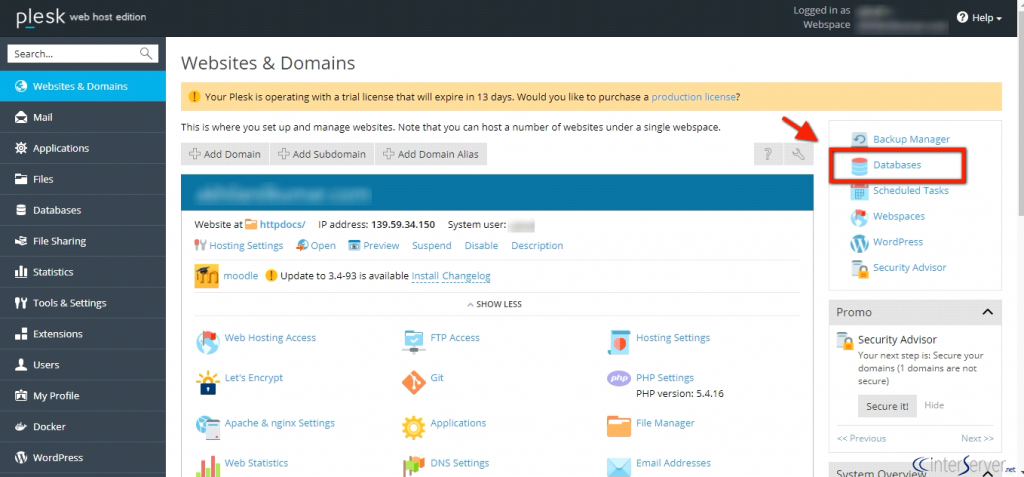Open the Help dropdown menu

[979, 18]
